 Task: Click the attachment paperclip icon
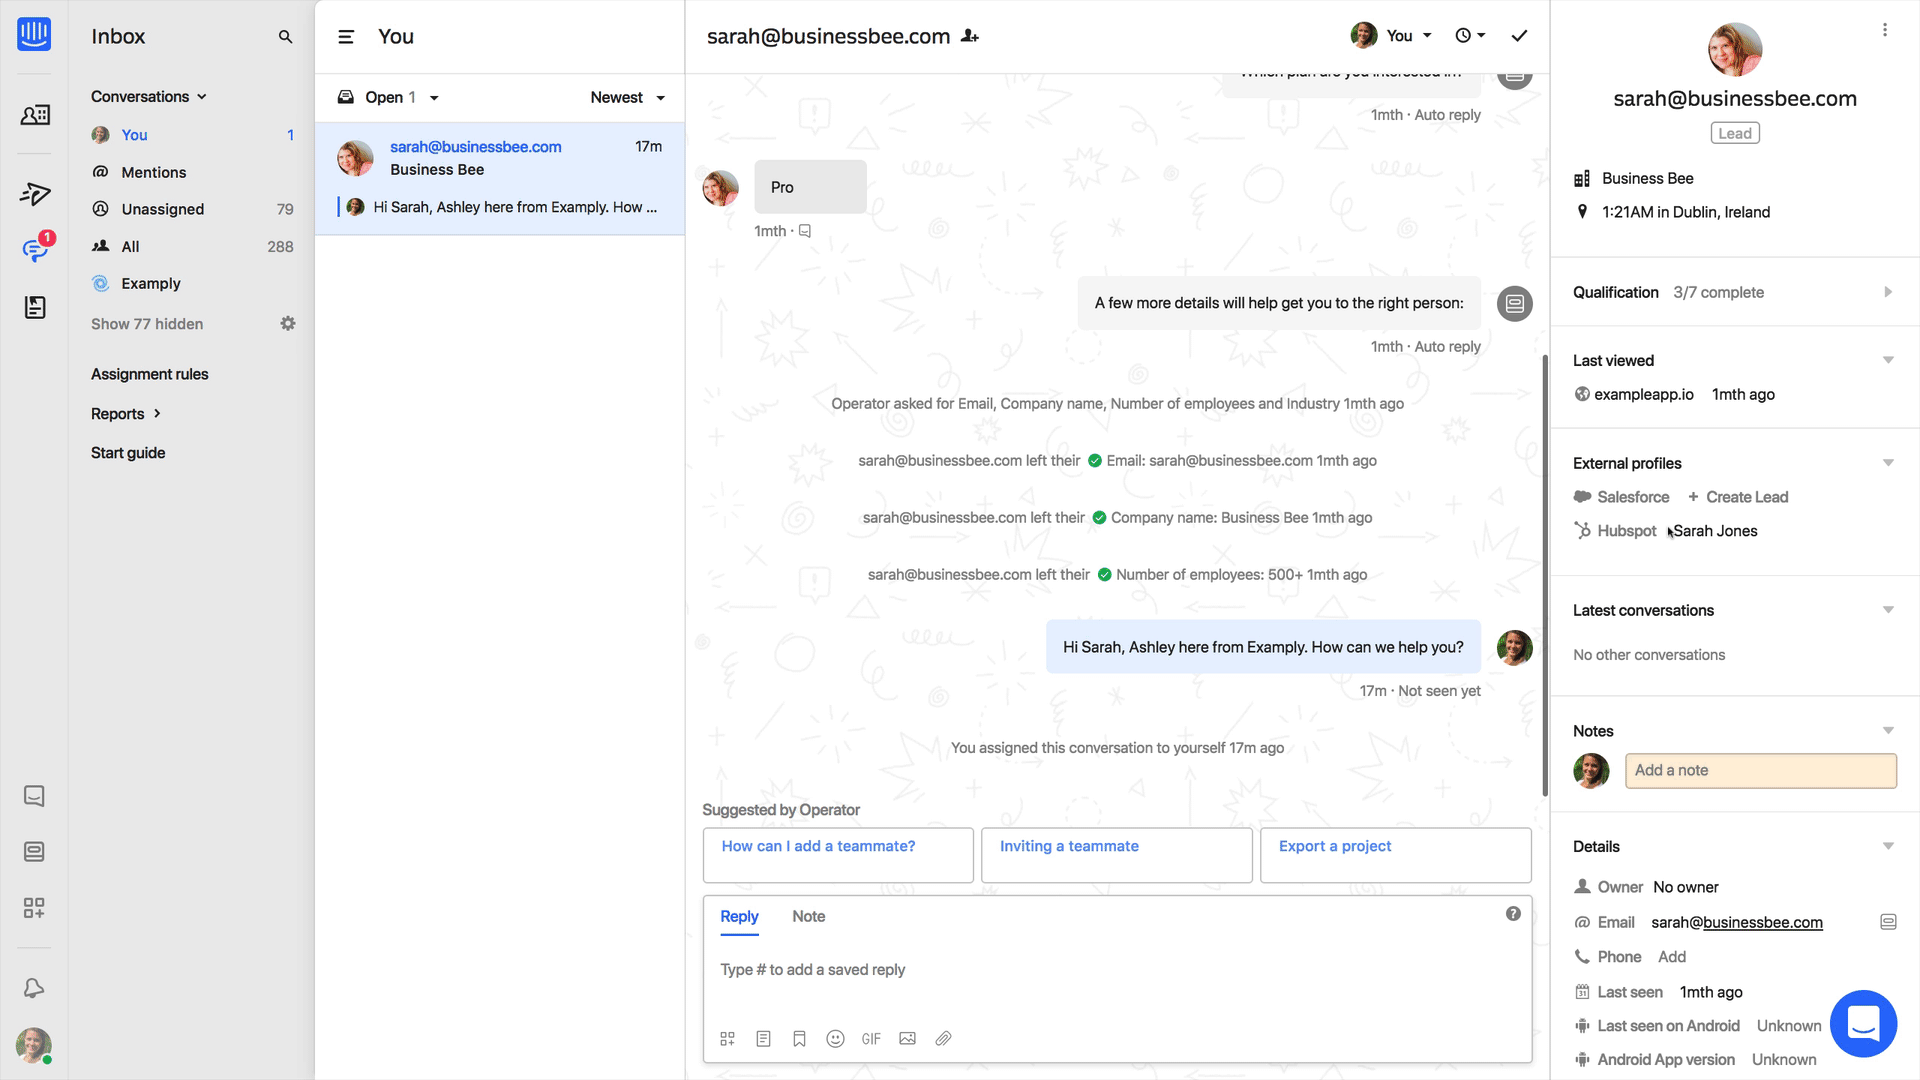point(943,1039)
